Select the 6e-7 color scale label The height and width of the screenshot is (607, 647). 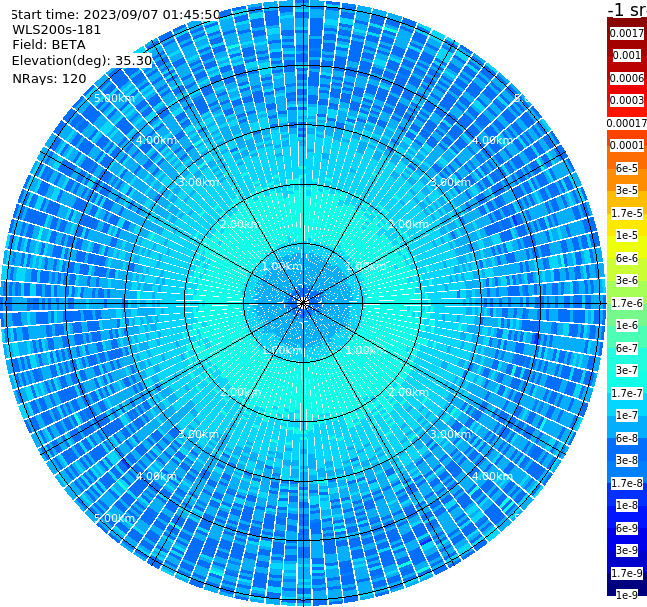[x=627, y=348]
